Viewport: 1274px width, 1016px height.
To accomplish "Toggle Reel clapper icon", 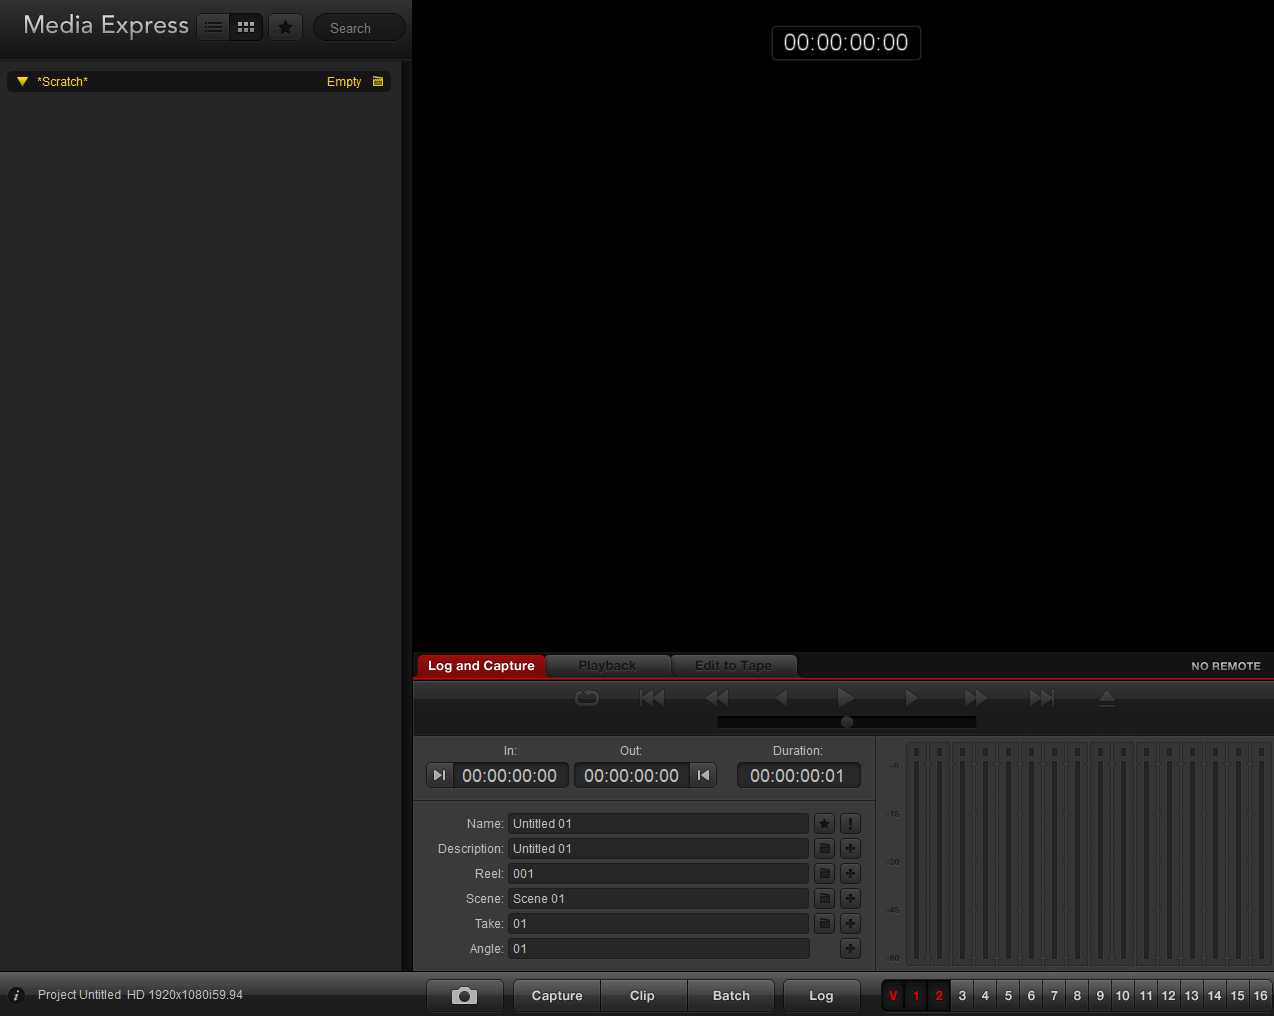I will (825, 874).
